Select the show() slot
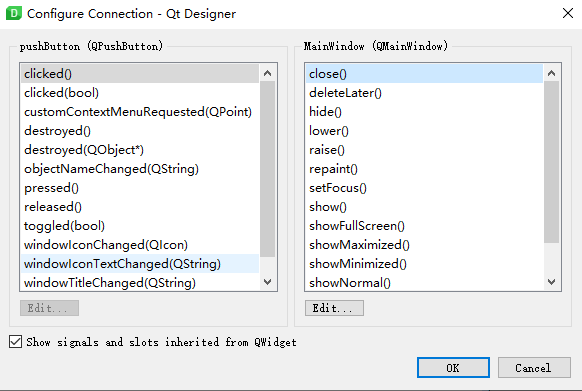 (424, 206)
